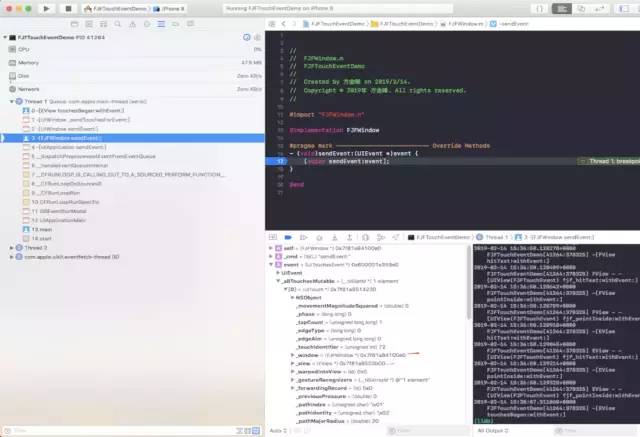Expand the self variable row
Image resolution: width=640 pixels, height=437 pixels.
pyautogui.click(x=271, y=248)
